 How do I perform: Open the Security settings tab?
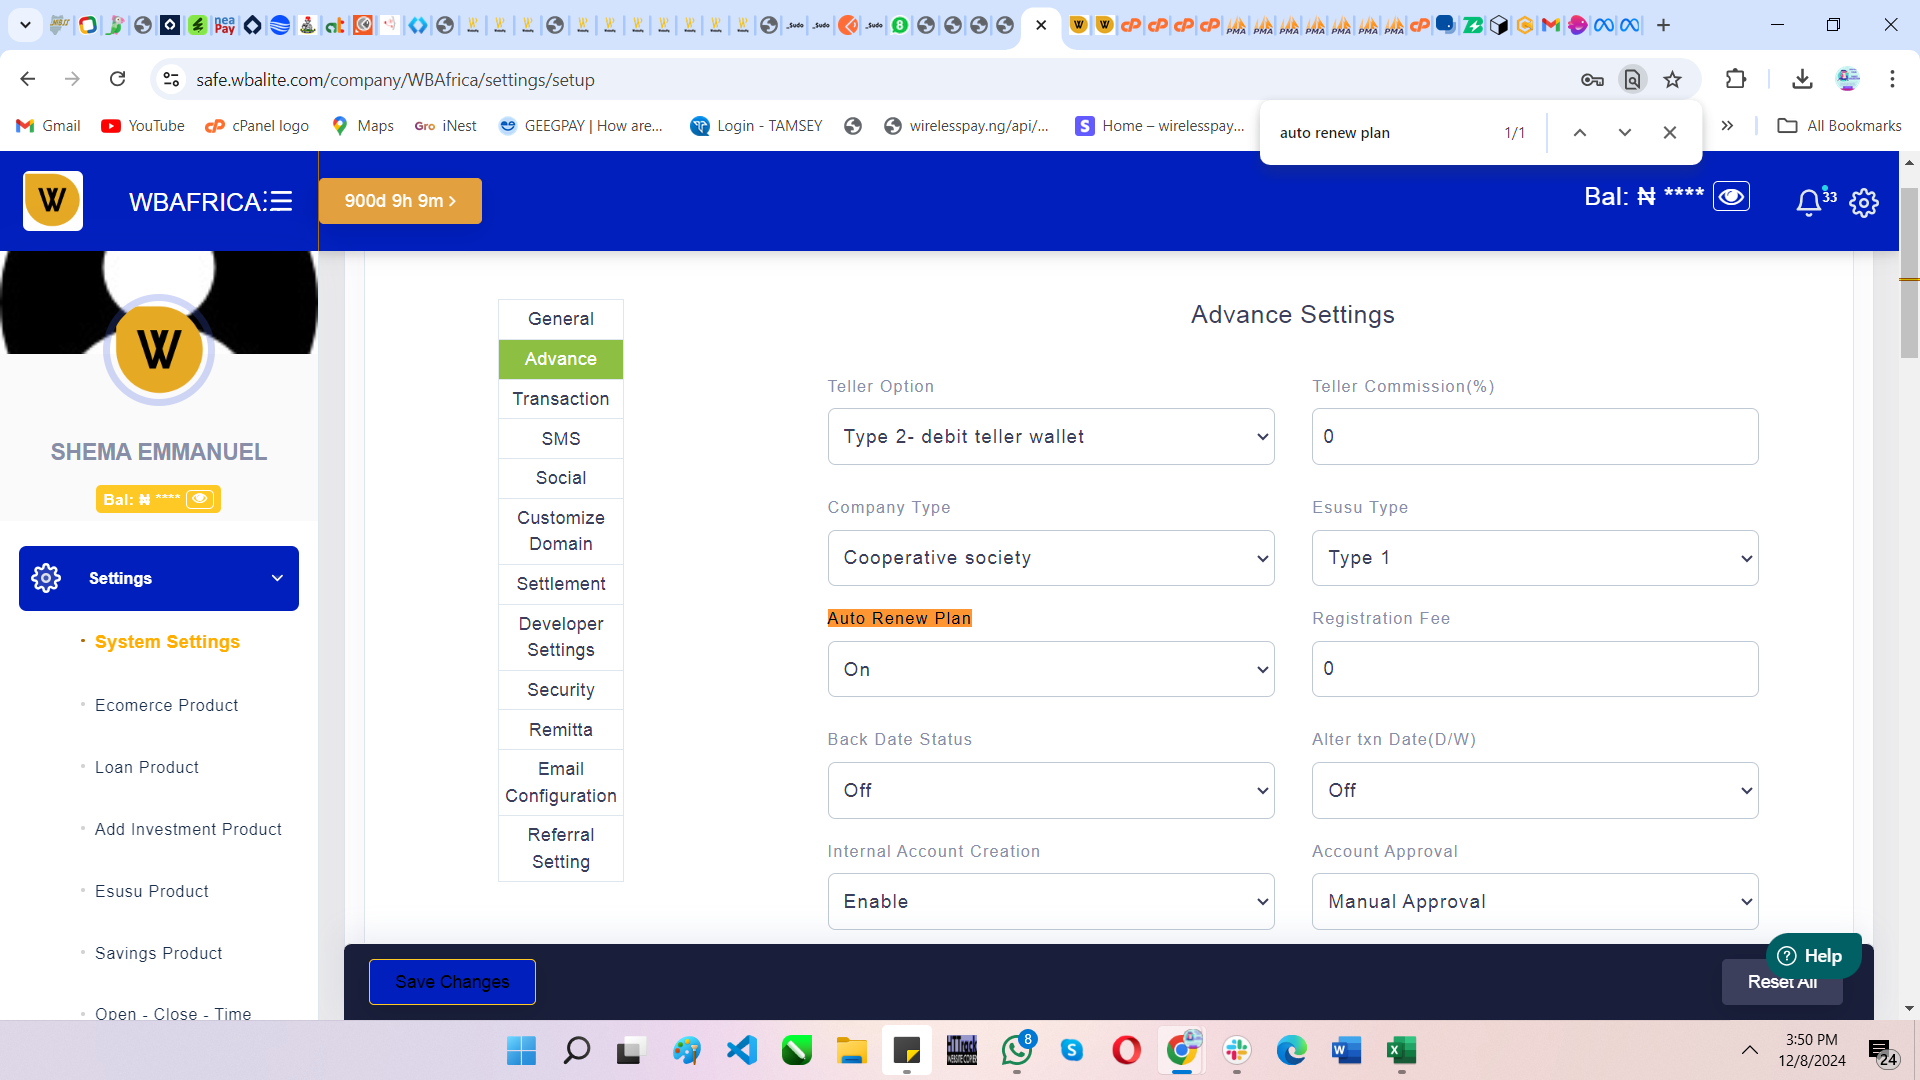tap(560, 690)
